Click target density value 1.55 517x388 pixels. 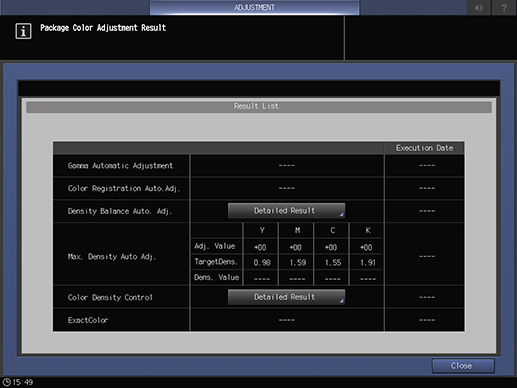[333, 263]
